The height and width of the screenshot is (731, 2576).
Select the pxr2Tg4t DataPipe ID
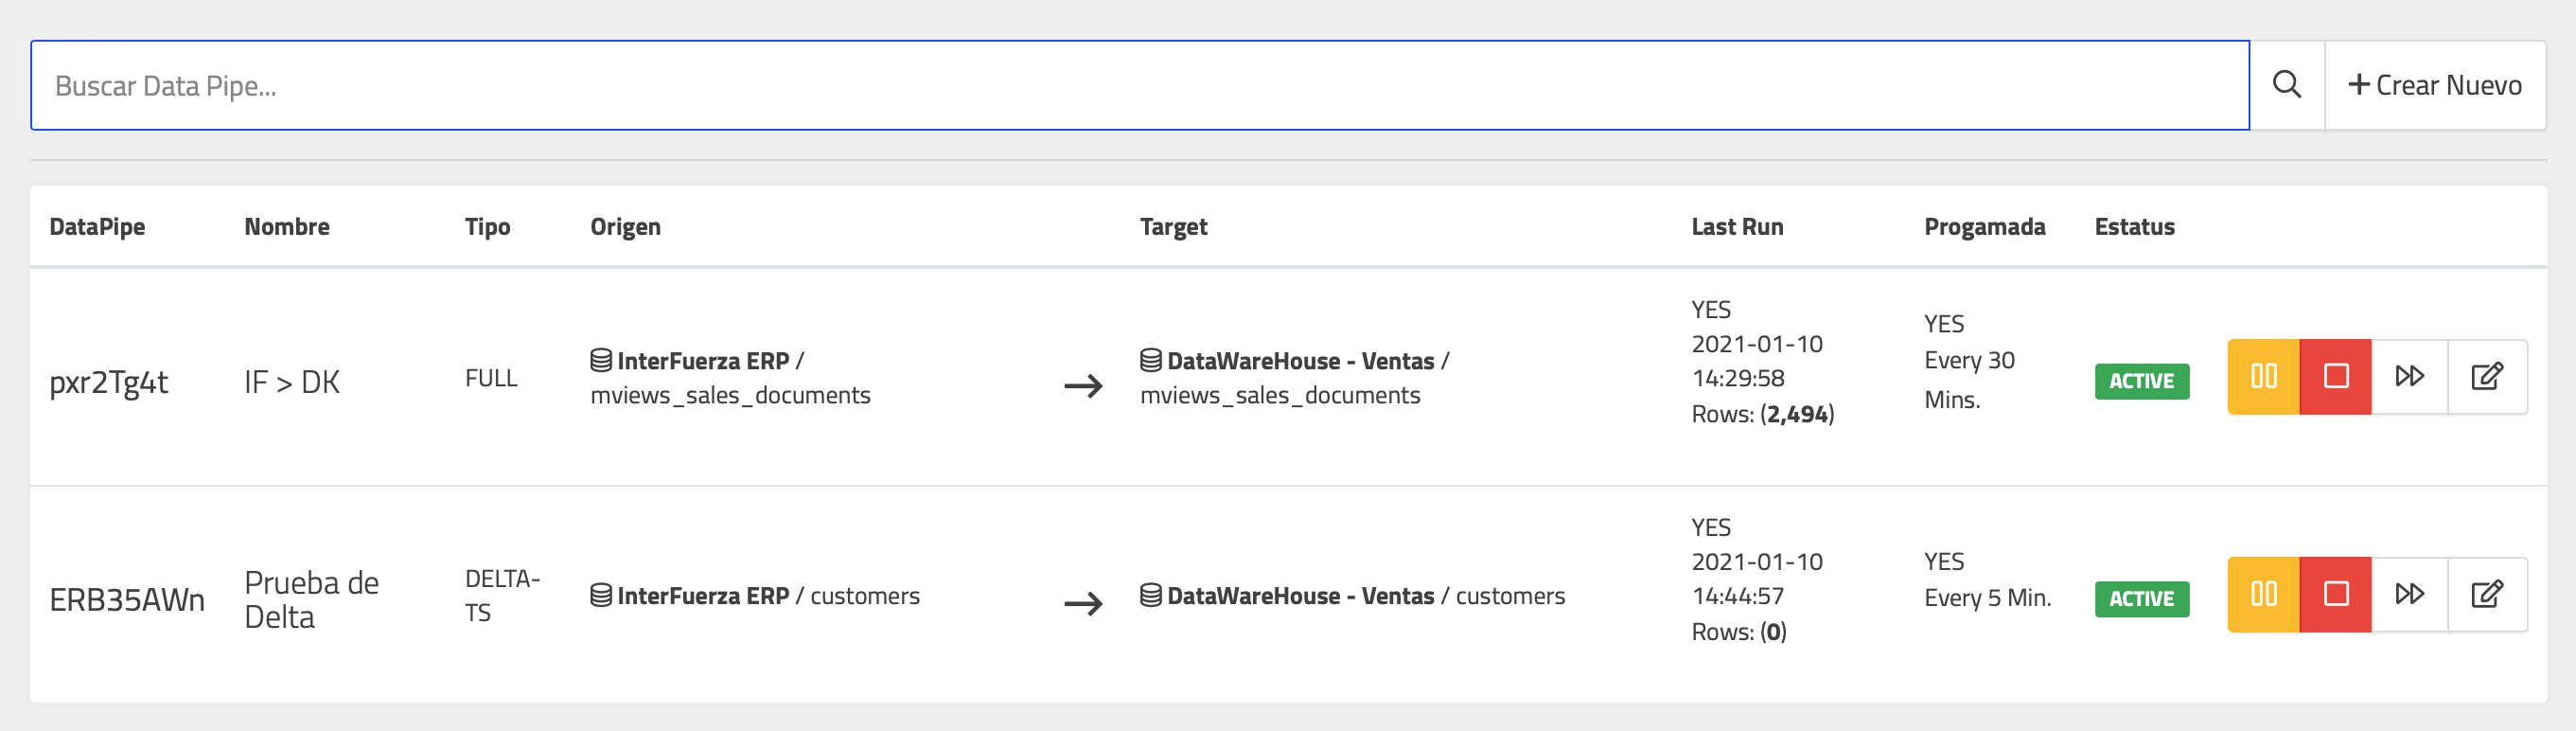coord(109,382)
